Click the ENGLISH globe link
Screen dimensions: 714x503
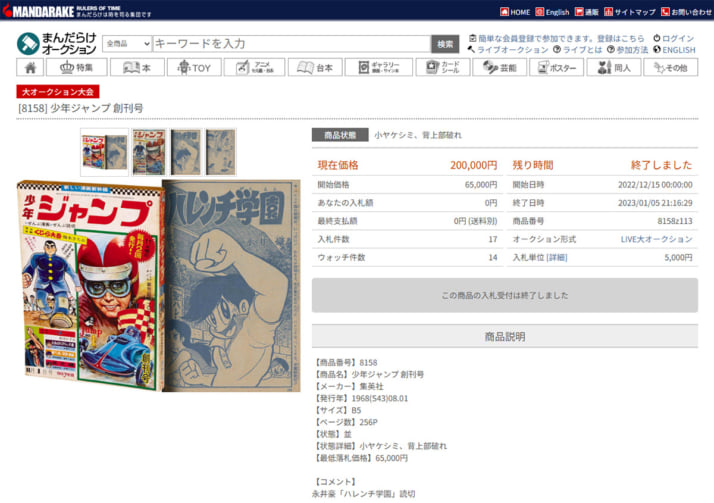tap(674, 50)
